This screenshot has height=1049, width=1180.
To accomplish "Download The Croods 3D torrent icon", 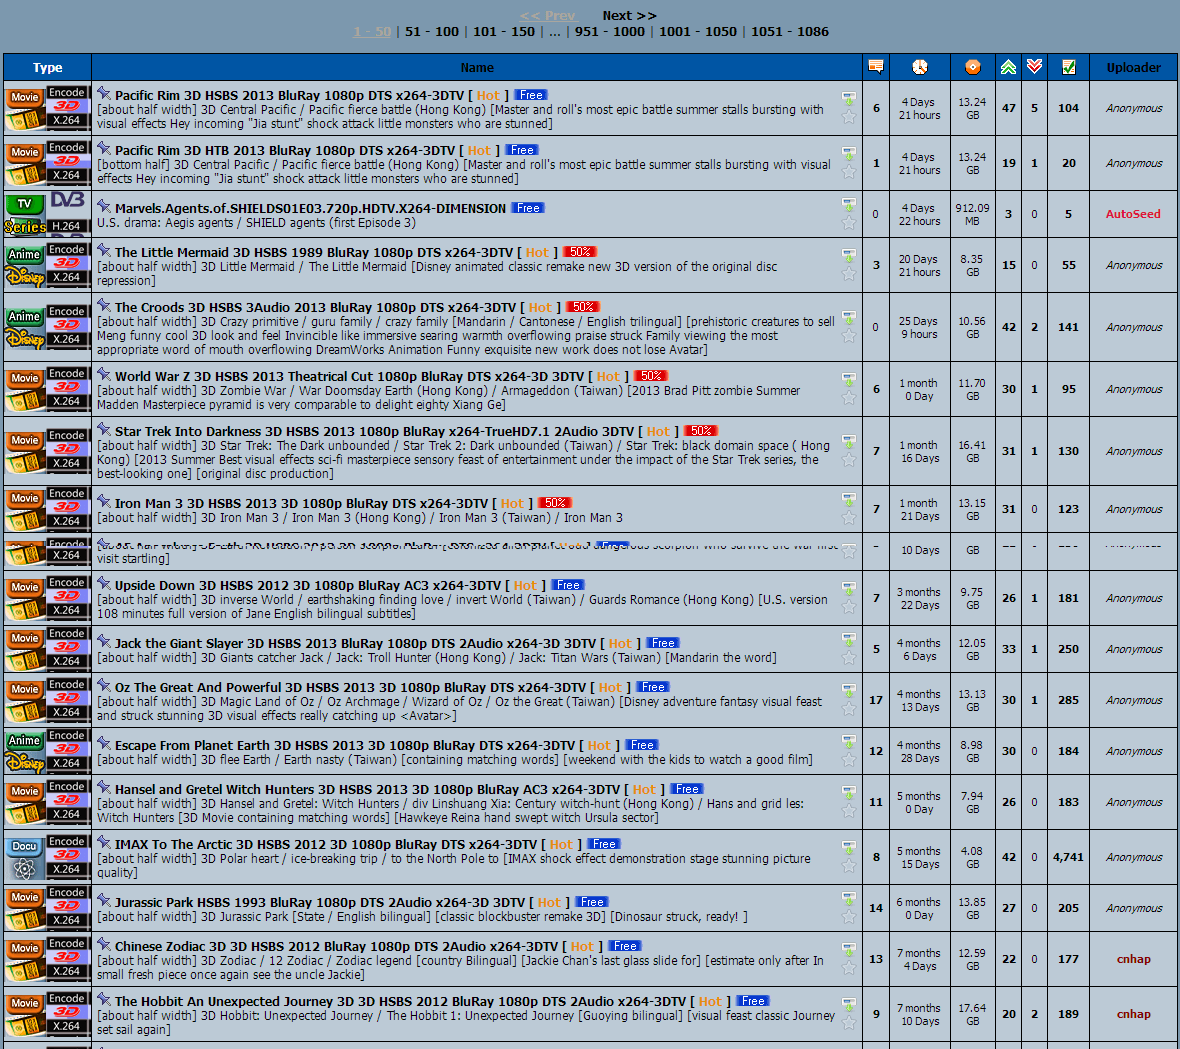I will [849, 318].
